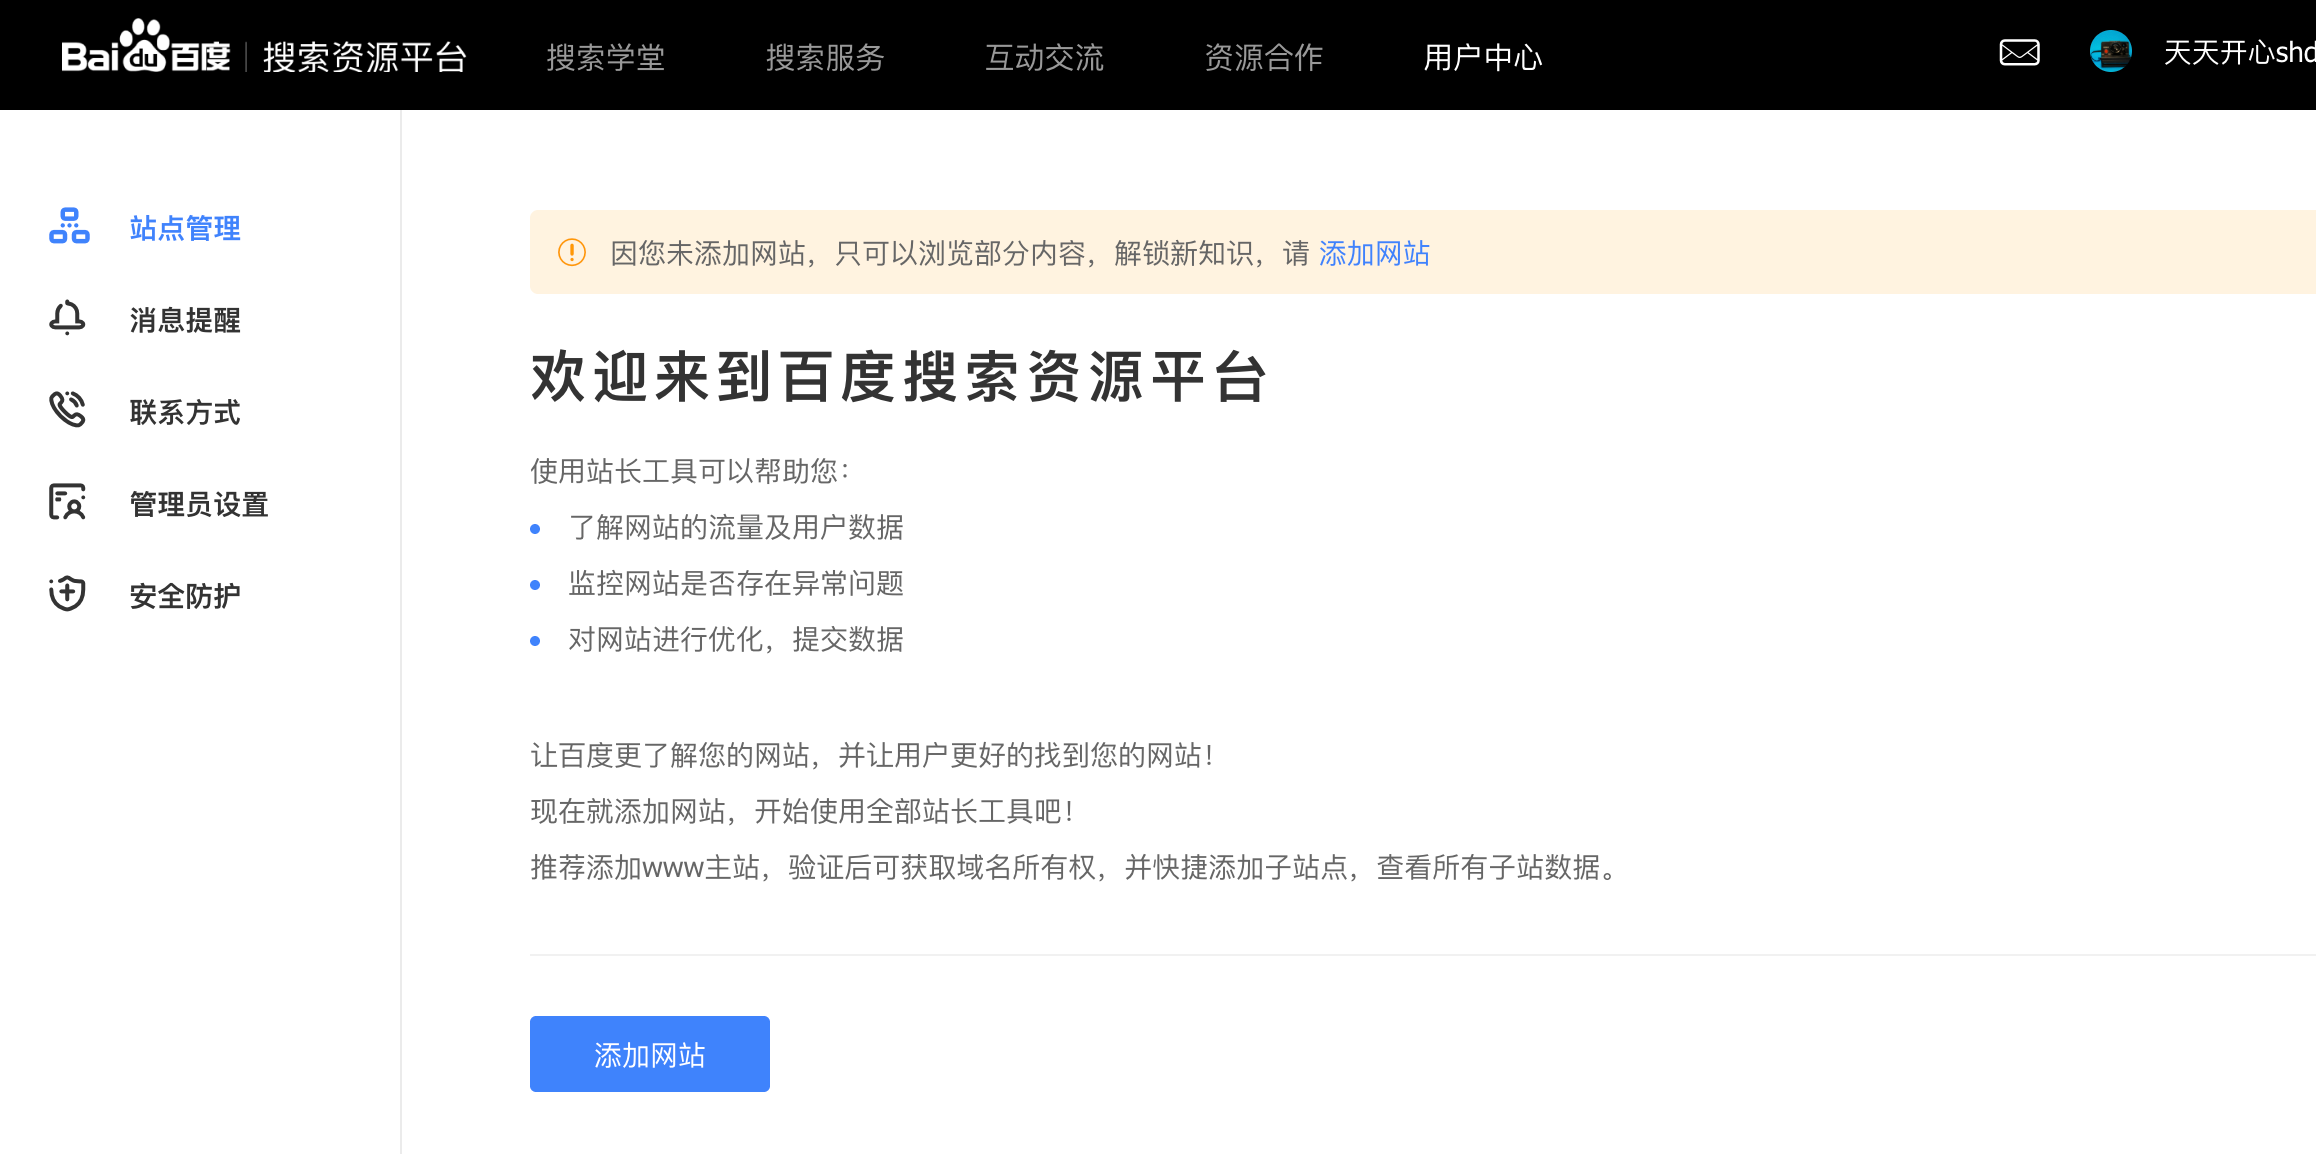Image resolution: width=2316 pixels, height=1154 pixels.
Task: Click the line starting 推荐添加www主站
Action: pos(1074,867)
